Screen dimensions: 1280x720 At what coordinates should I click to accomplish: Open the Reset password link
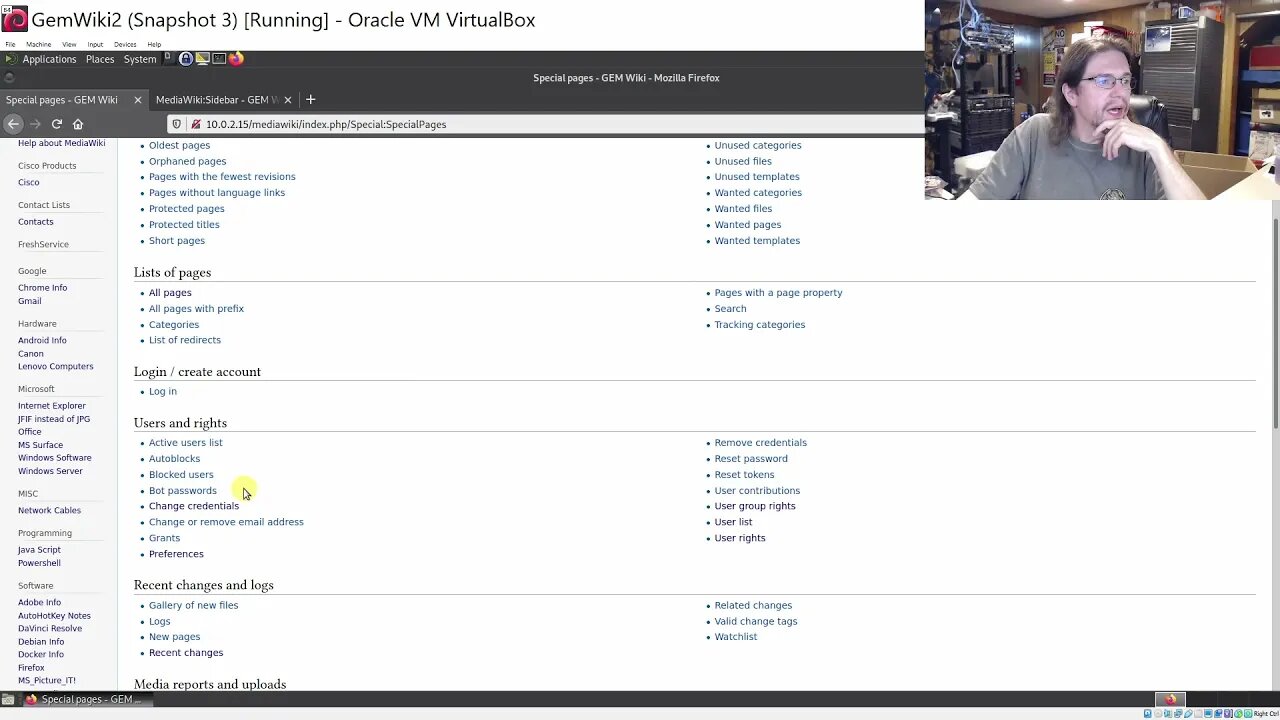point(751,459)
